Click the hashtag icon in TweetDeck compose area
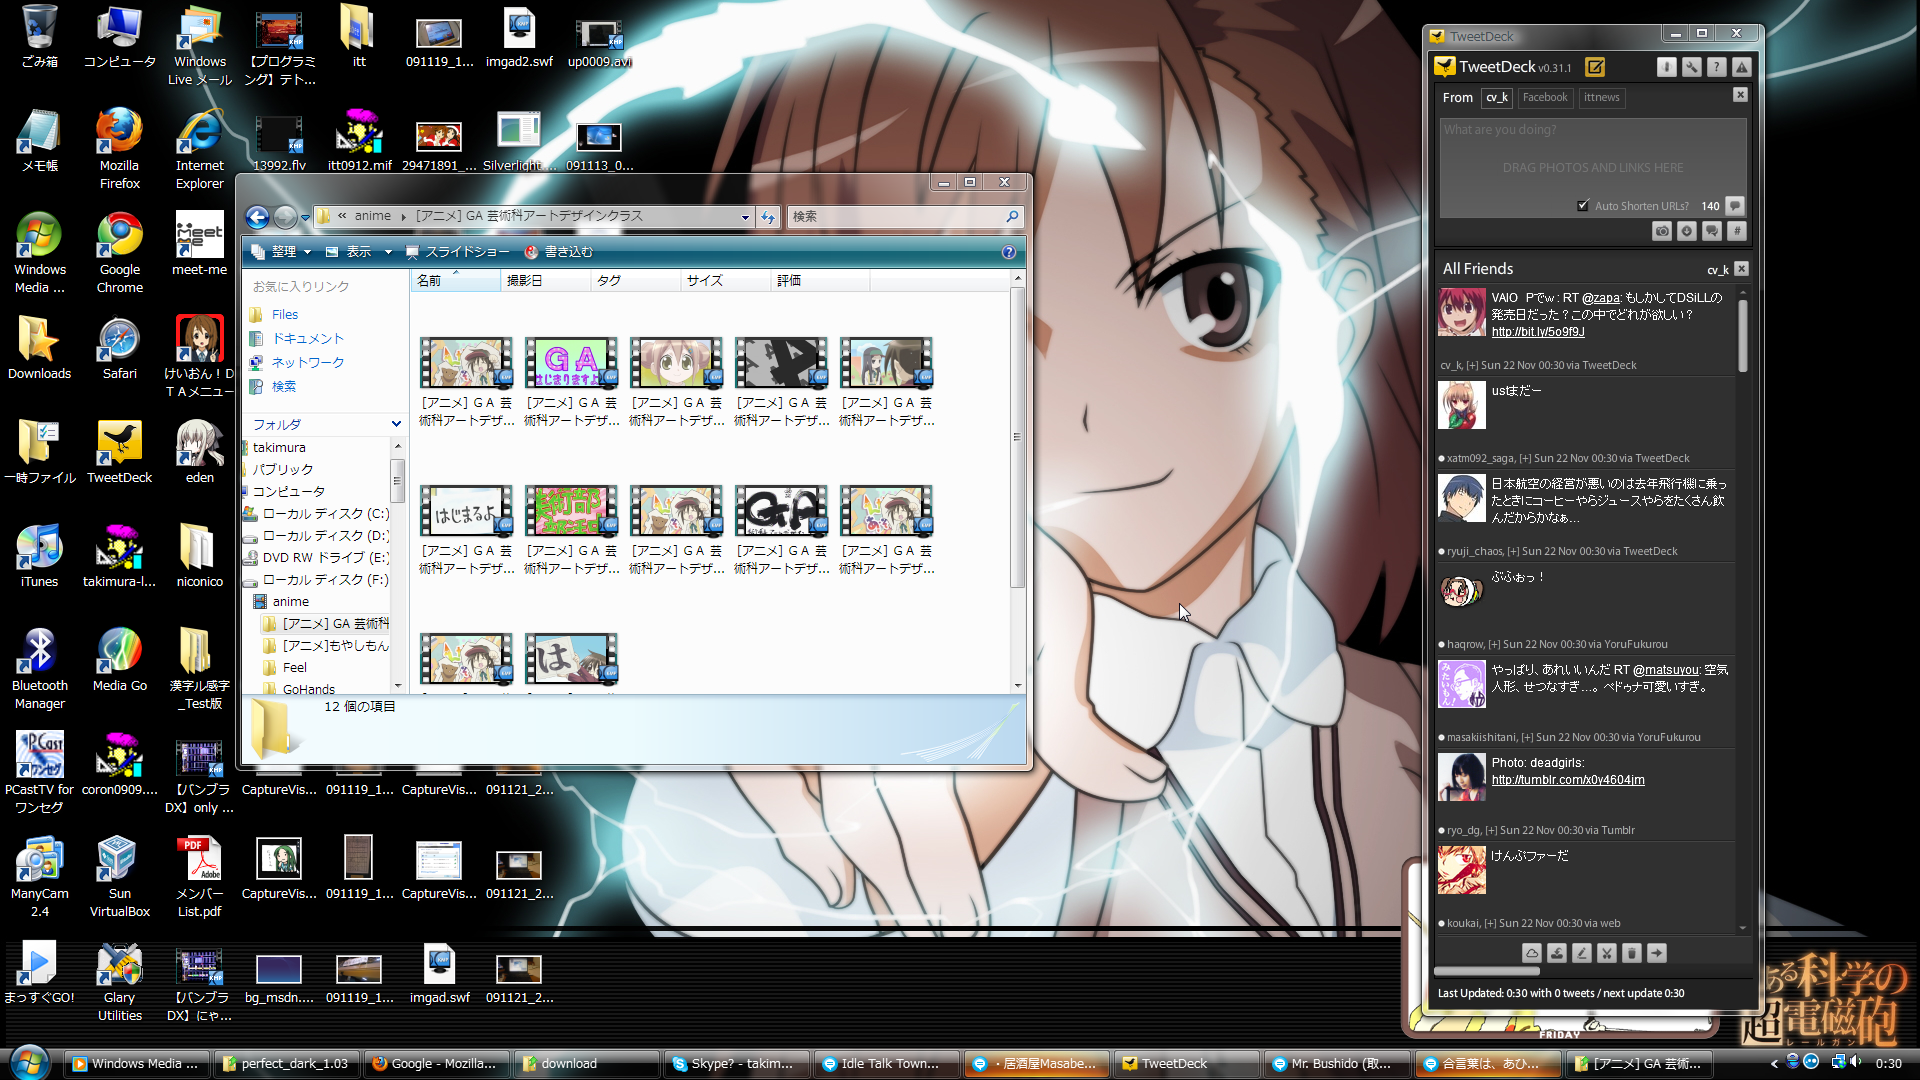The image size is (1920, 1080). click(x=1736, y=231)
